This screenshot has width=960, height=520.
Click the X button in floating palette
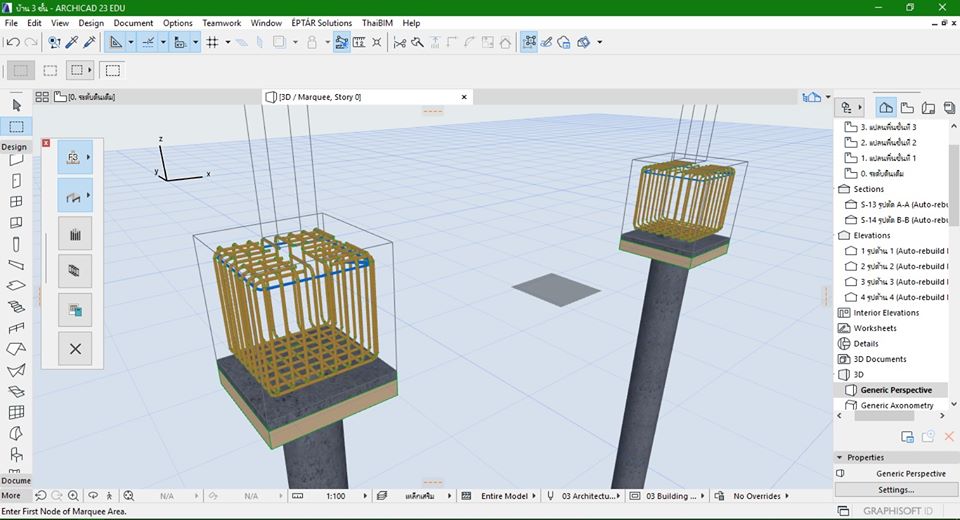(x=75, y=348)
